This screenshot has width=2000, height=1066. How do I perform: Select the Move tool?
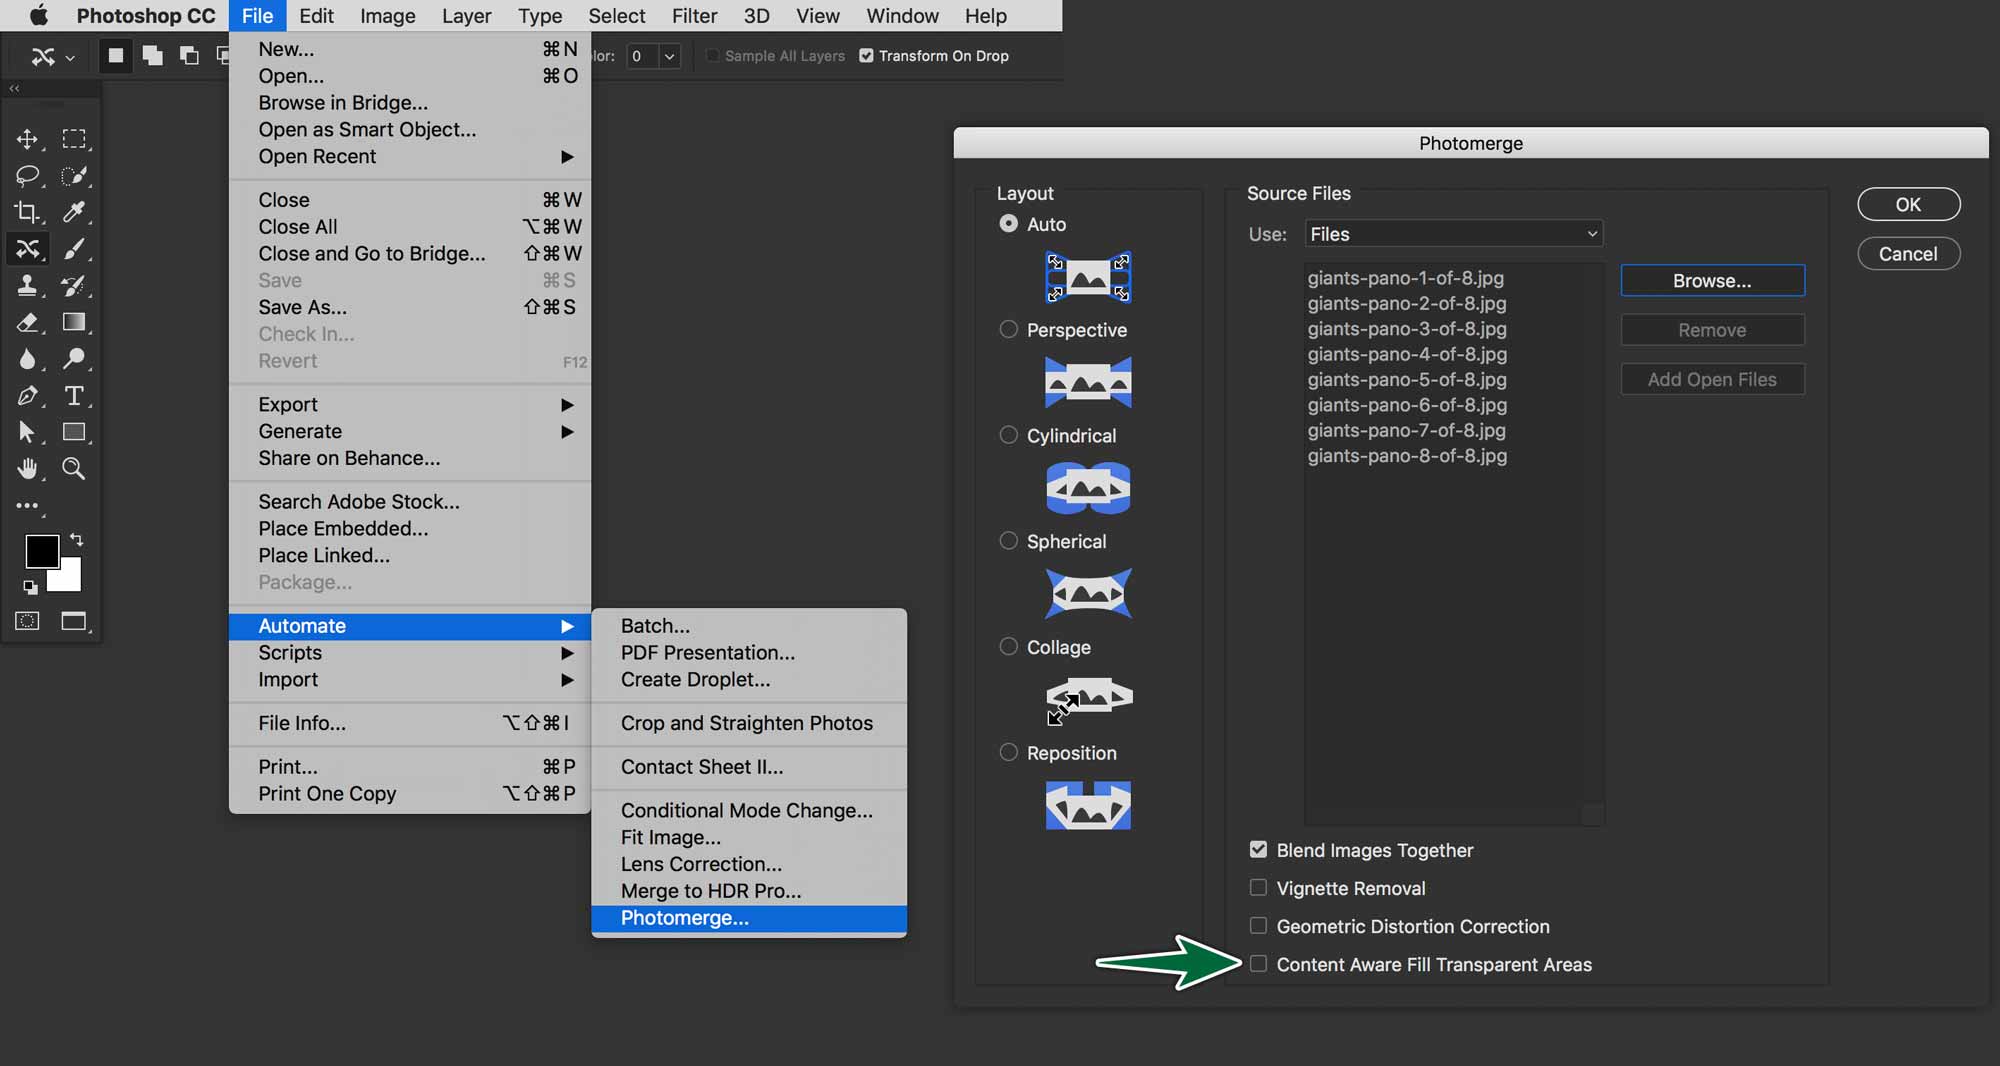(27, 139)
